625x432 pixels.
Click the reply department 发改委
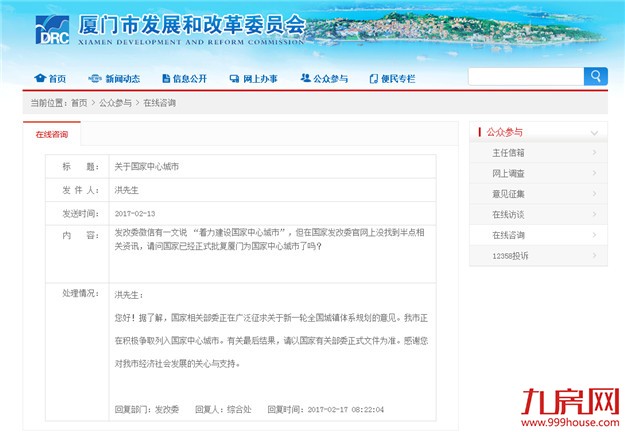tap(167, 409)
